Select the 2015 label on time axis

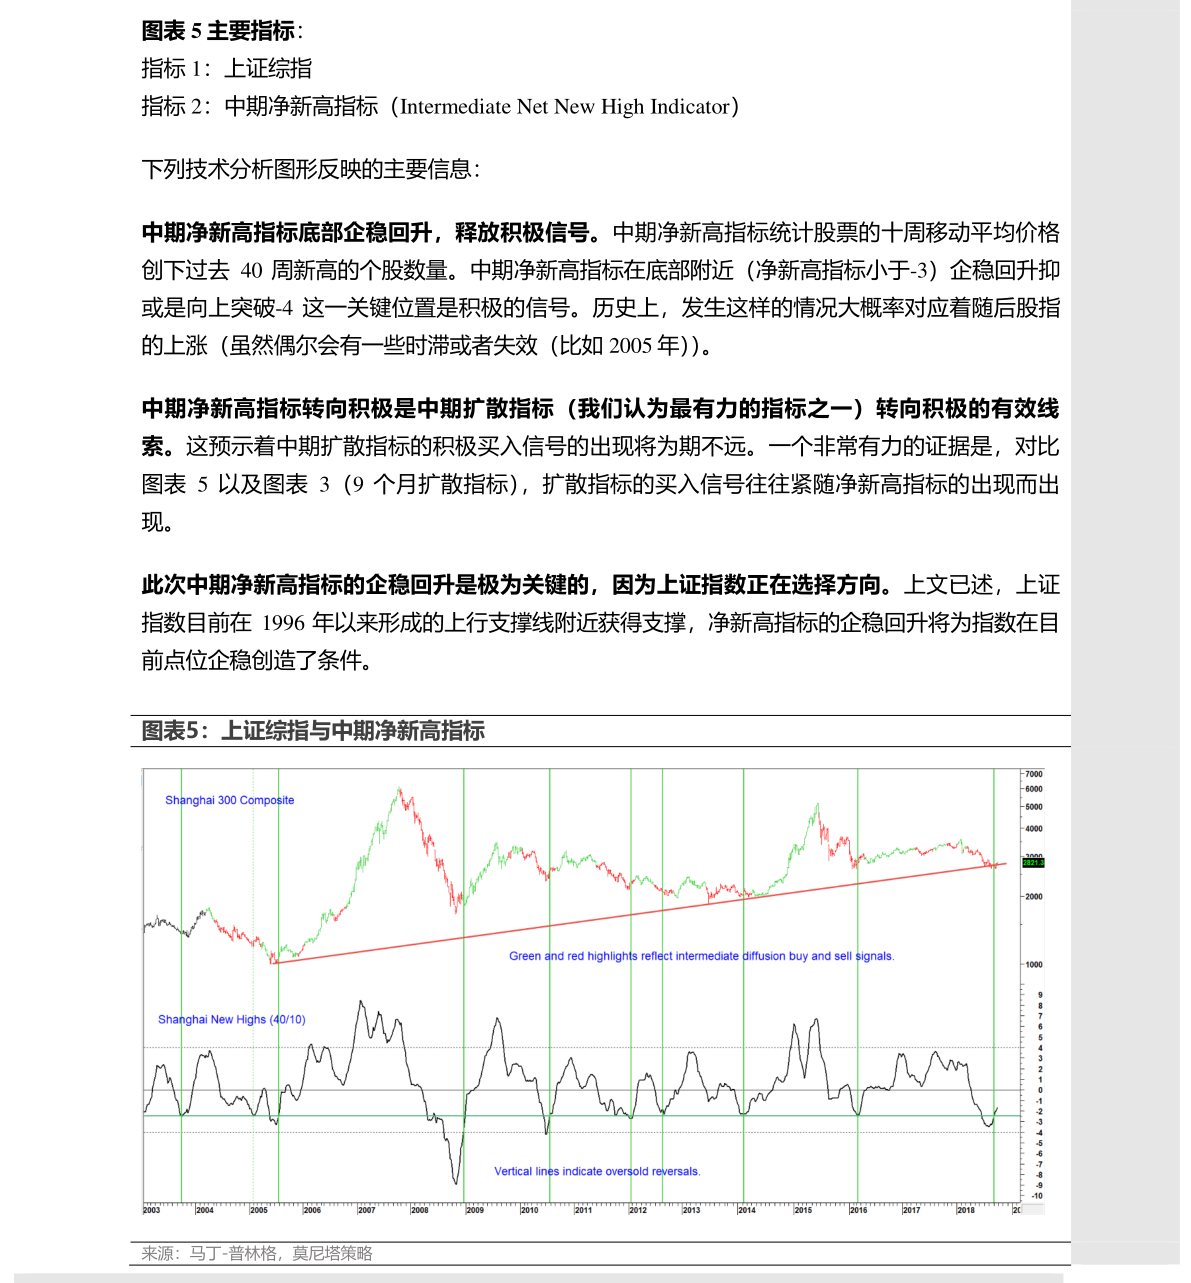tap(803, 1210)
